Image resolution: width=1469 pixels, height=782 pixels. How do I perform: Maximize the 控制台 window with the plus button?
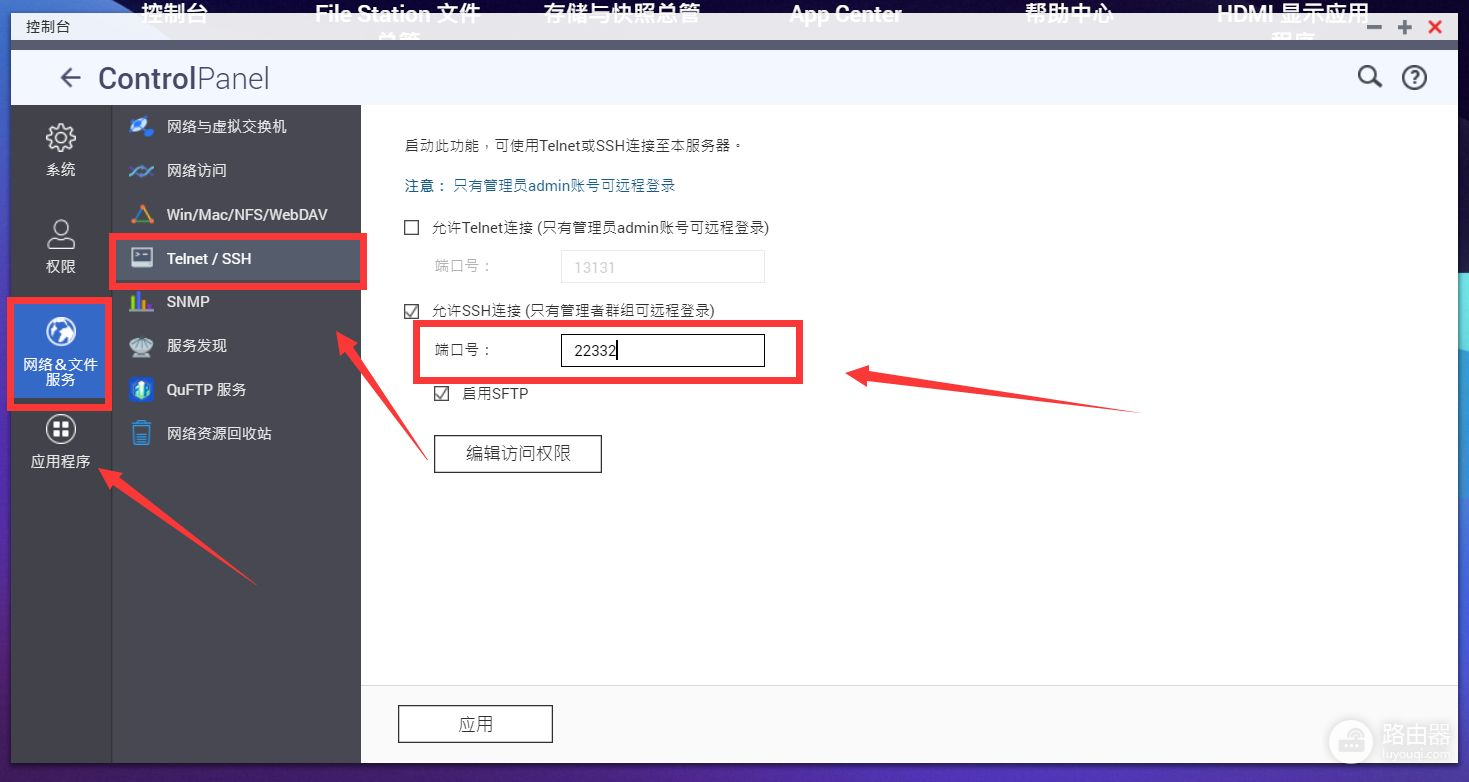1405,28
